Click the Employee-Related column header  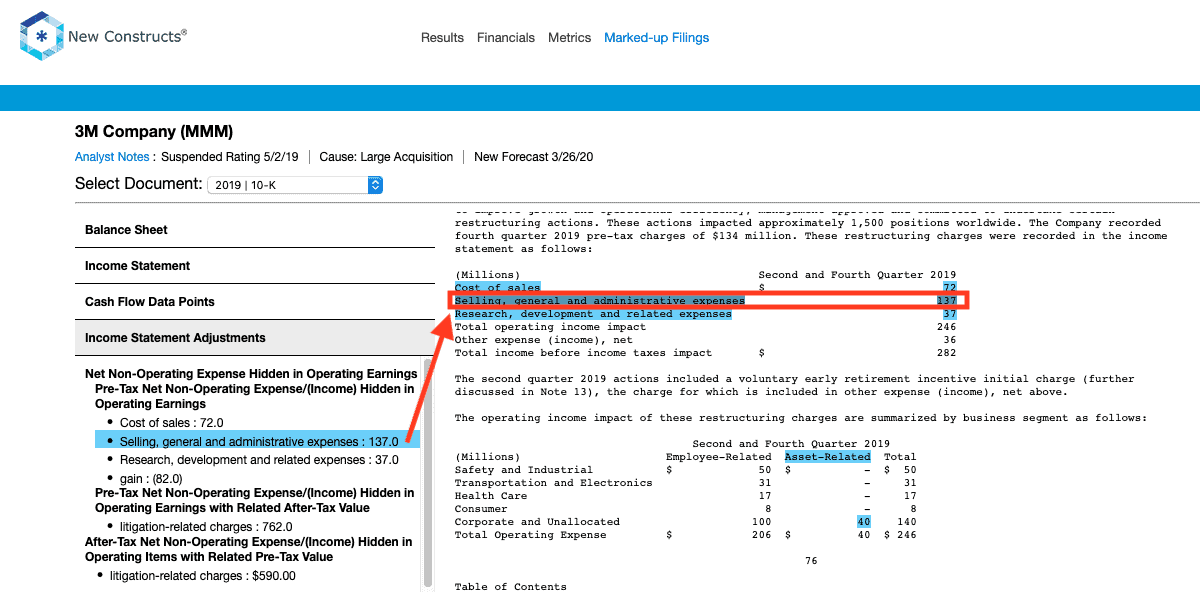pyautogui.click(x=718, y=457)
